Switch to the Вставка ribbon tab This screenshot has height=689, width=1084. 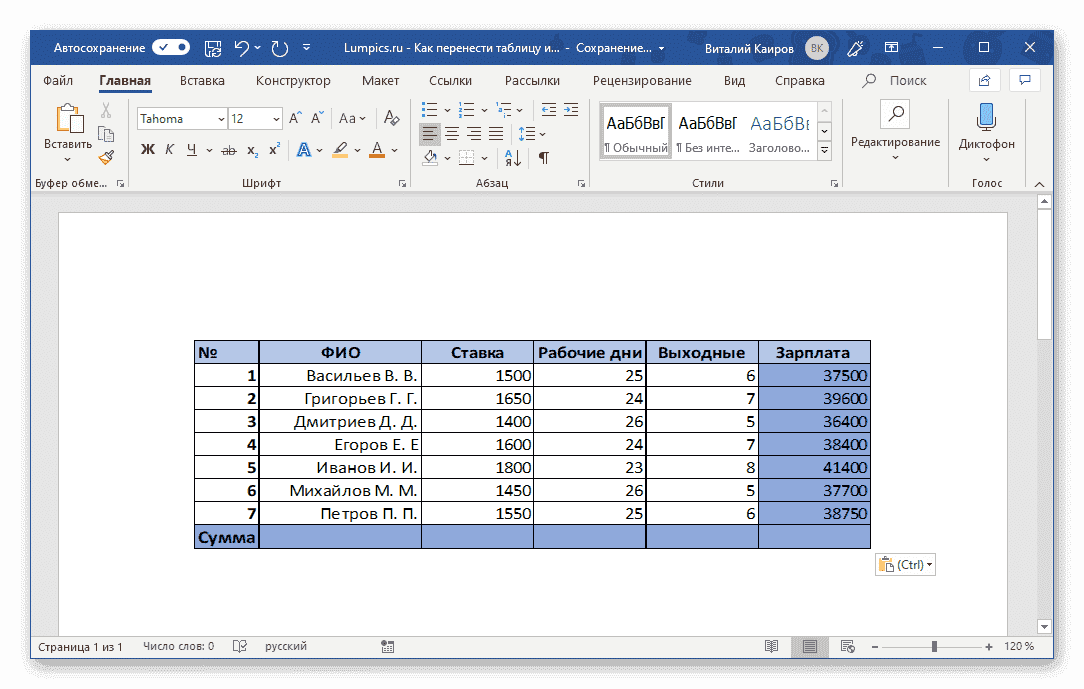click(201, 81)
